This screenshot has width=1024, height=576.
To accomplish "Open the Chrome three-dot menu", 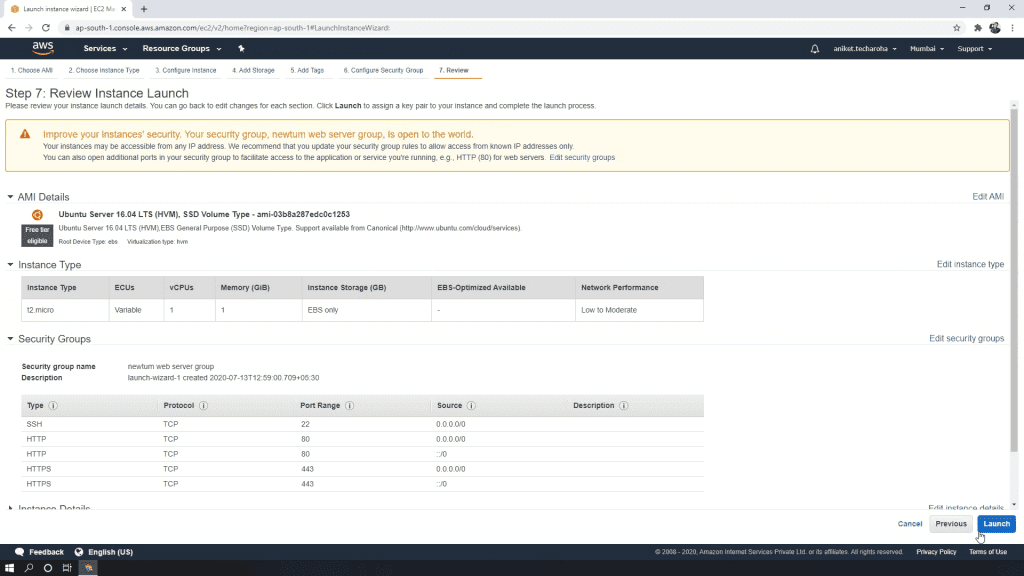I will [1012, 27].
